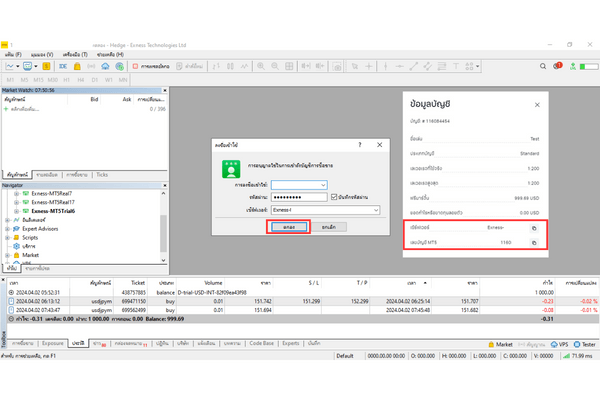Switch to the Ticks tab in Market Watch

102,174
